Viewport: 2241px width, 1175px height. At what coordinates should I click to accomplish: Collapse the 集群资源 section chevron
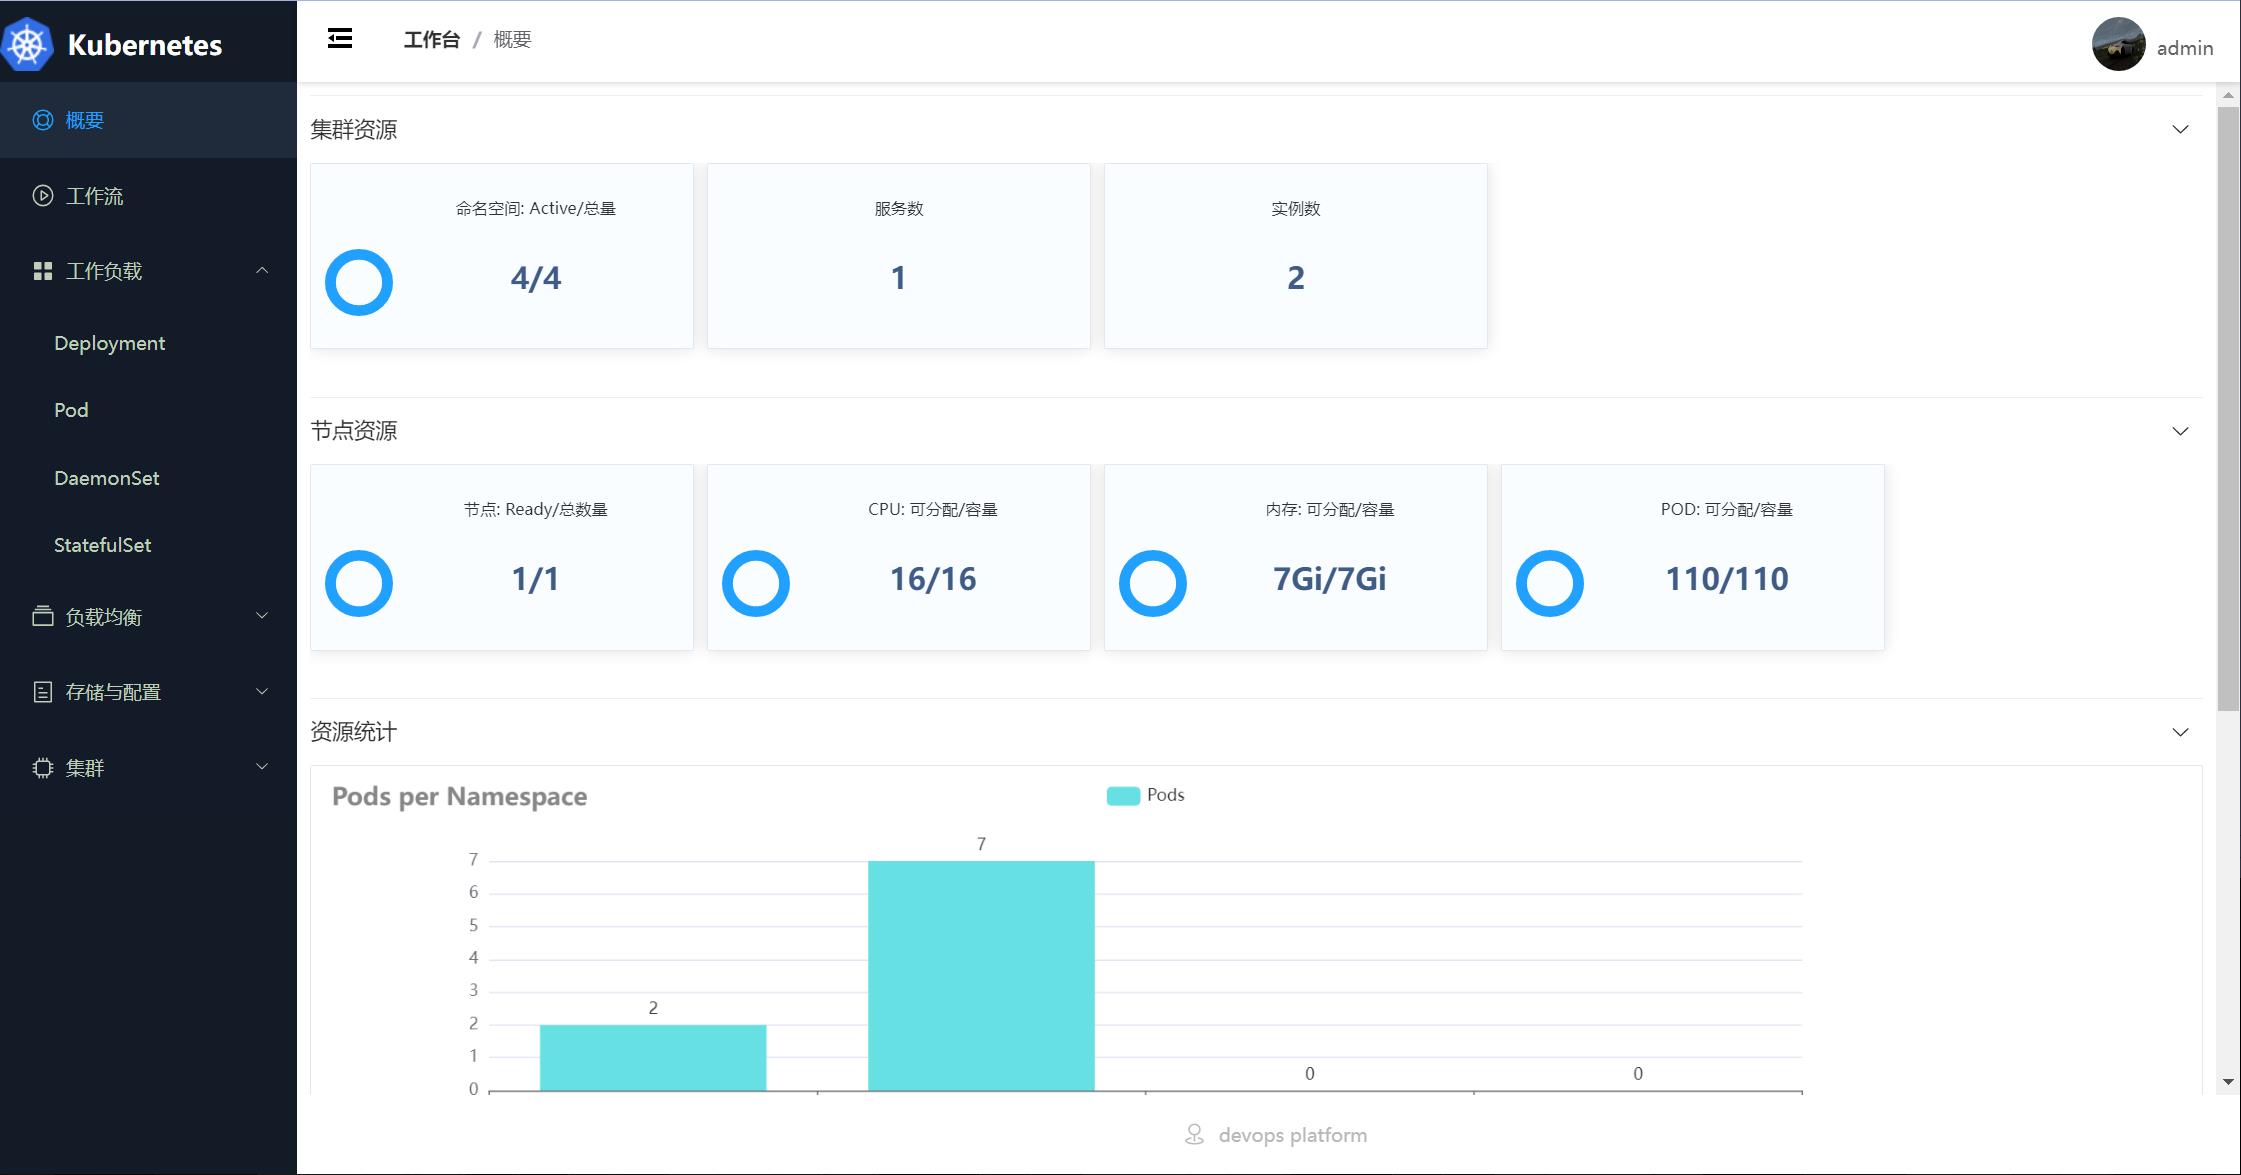point(2180,130)
